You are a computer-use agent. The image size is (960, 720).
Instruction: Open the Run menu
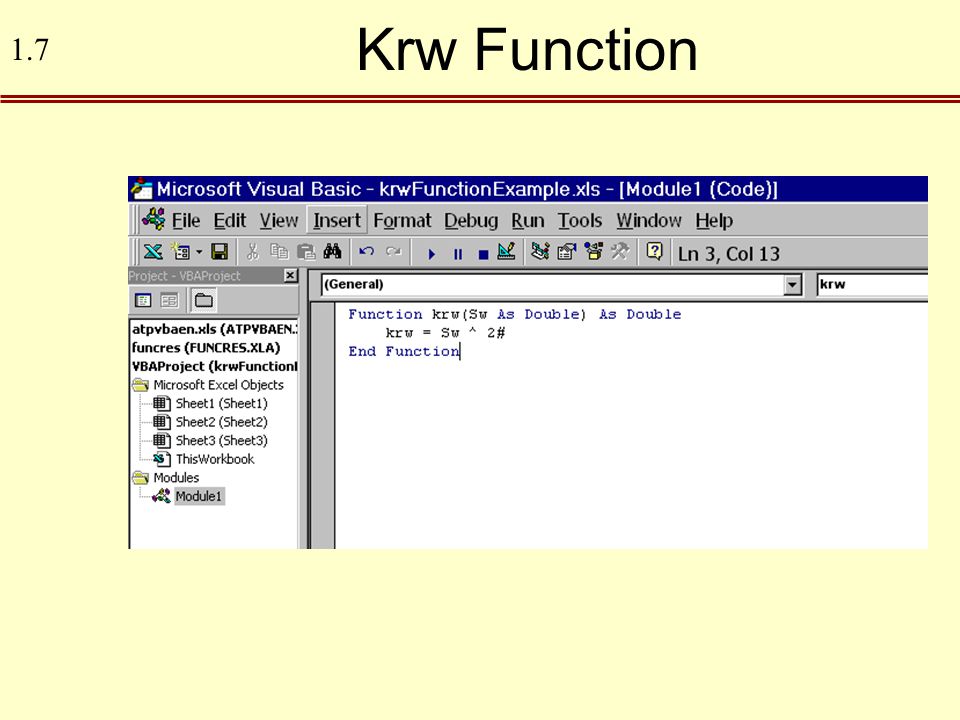(528, 220)
